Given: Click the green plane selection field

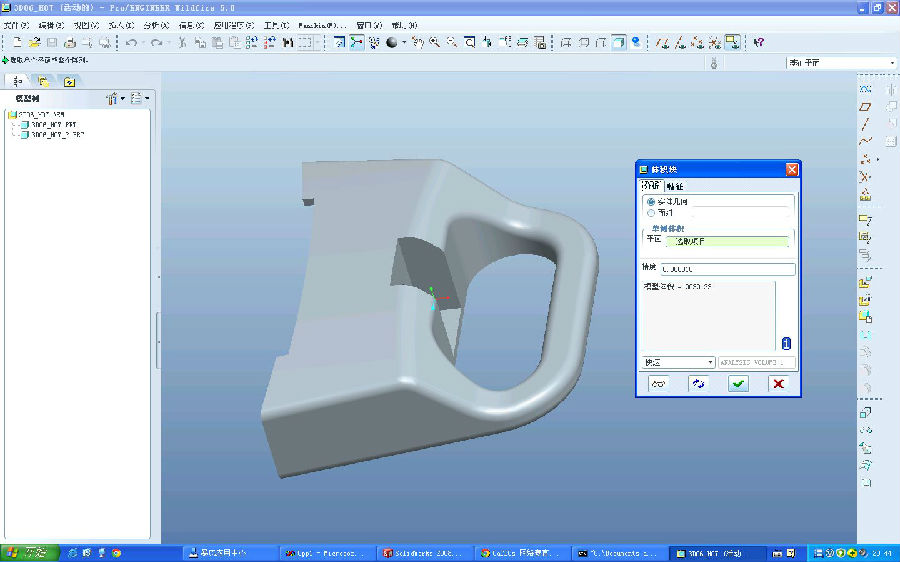Looking at the screenshot, I should coord(726,240).
